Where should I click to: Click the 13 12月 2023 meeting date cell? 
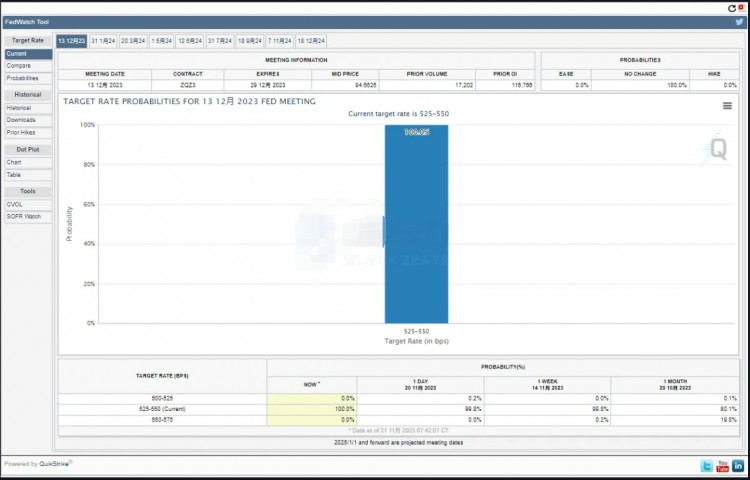(105, 85)
